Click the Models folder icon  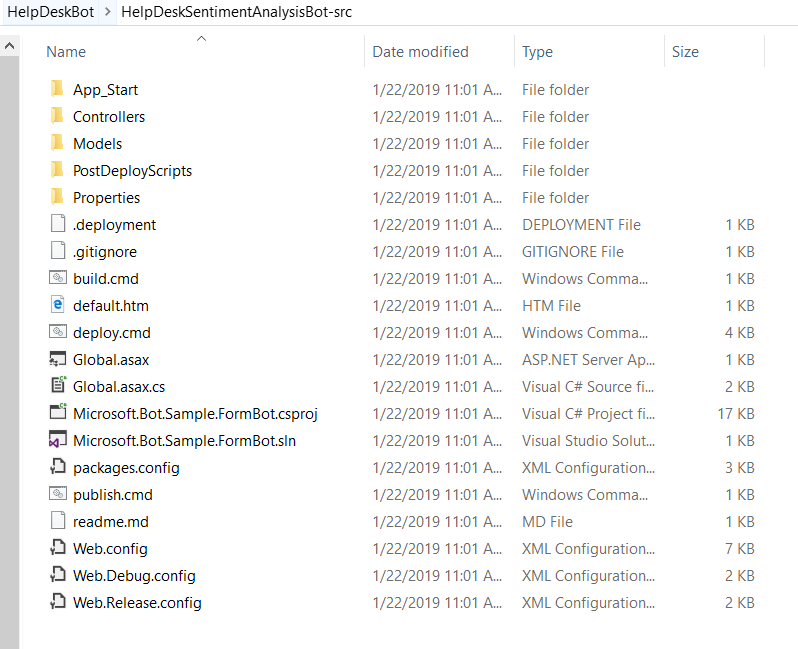[x=58, y=143]
